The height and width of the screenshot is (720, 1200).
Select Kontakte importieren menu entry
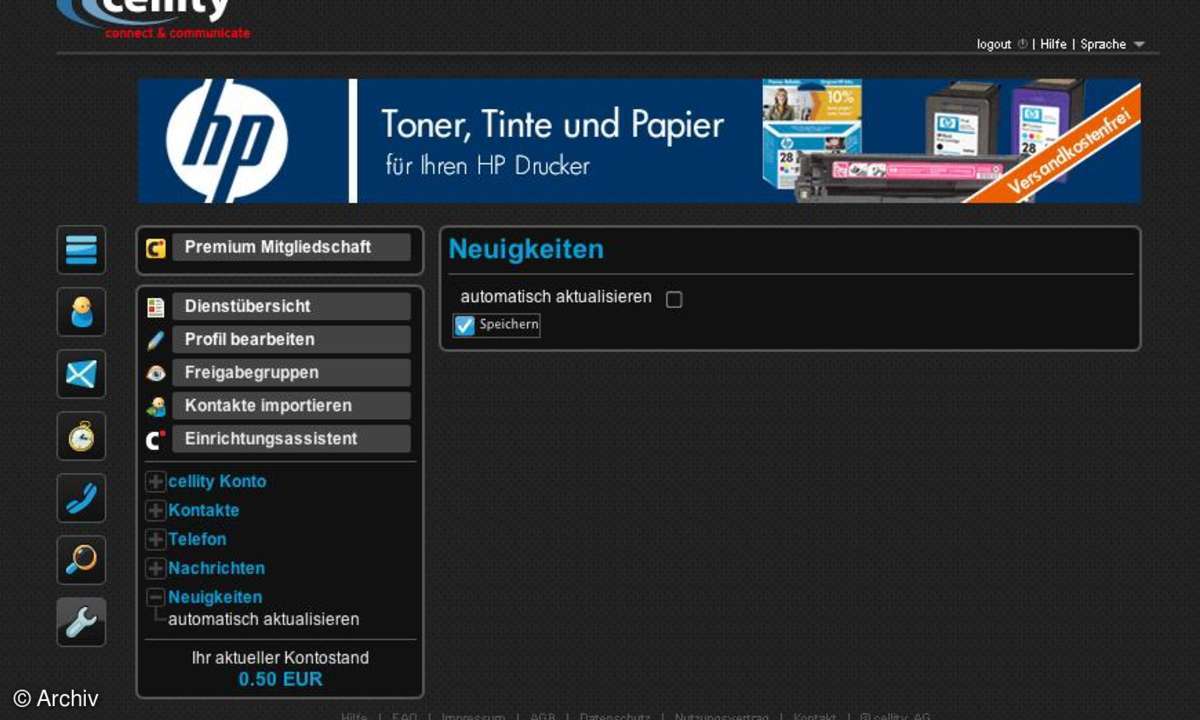pos(291,405)
